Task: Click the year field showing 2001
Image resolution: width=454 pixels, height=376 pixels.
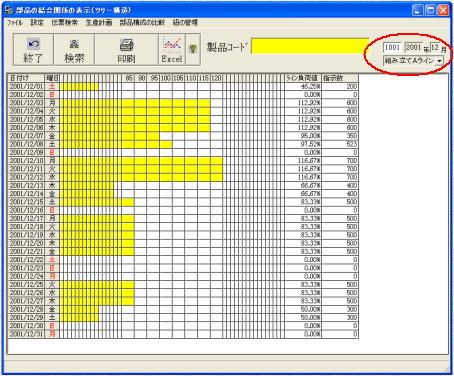Action: click(x=413, y=48)
